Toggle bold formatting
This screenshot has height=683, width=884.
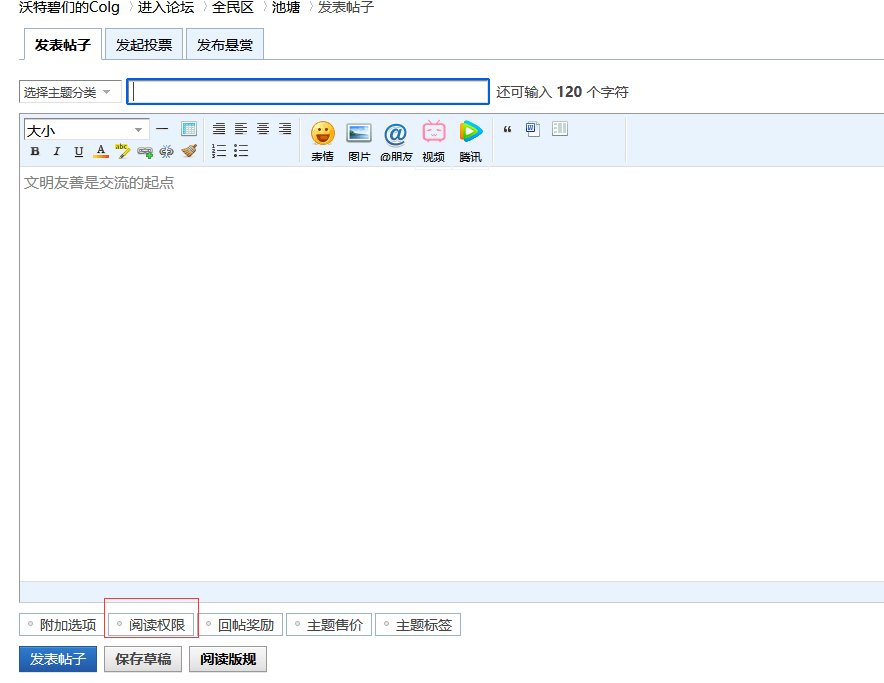tap(35, 151)
